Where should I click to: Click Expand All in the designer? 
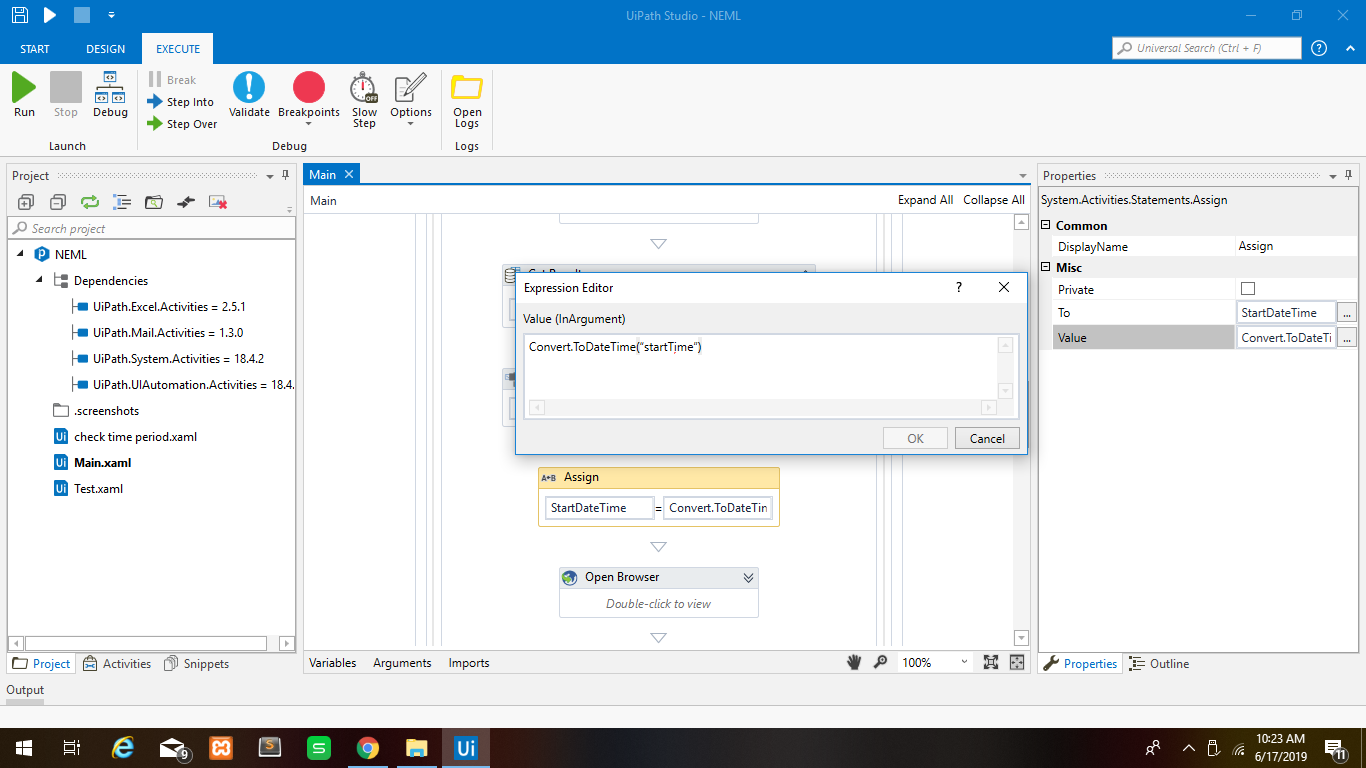(x=925, y=200)
